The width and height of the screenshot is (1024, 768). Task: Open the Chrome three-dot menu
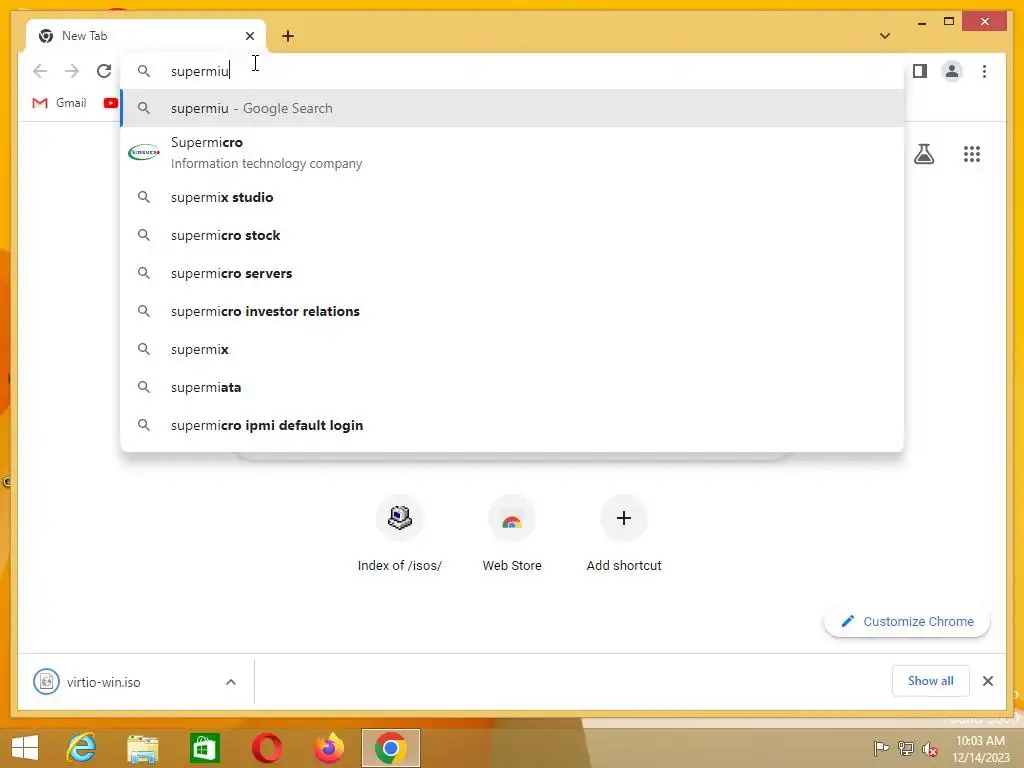(x=984, y=71)
